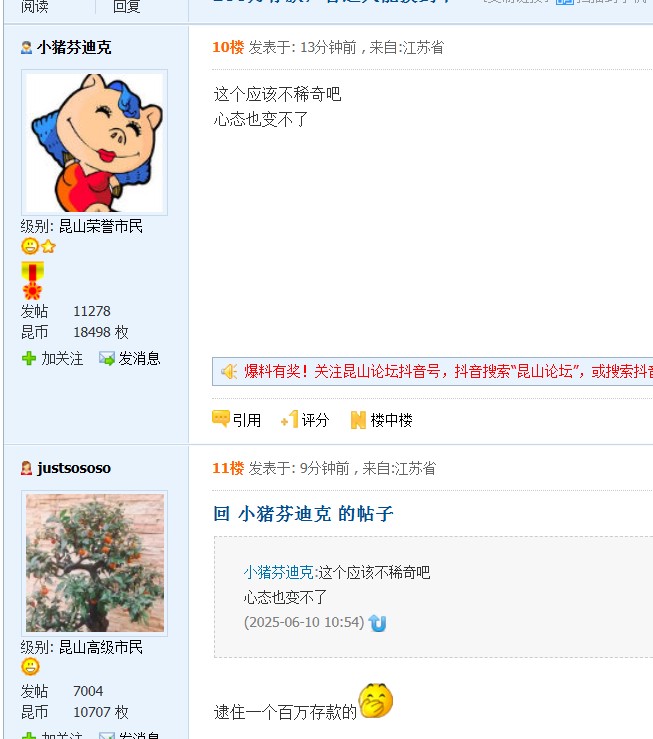Open justsososo's orange tree avatar
The image size is (653, 739).
coord(94,563)
